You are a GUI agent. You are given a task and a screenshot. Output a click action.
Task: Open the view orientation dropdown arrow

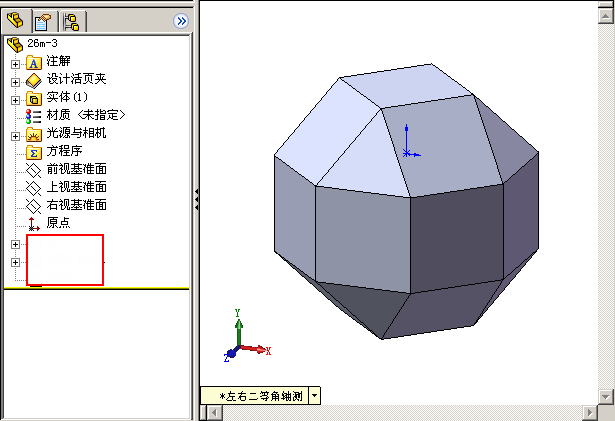[315, 396]
